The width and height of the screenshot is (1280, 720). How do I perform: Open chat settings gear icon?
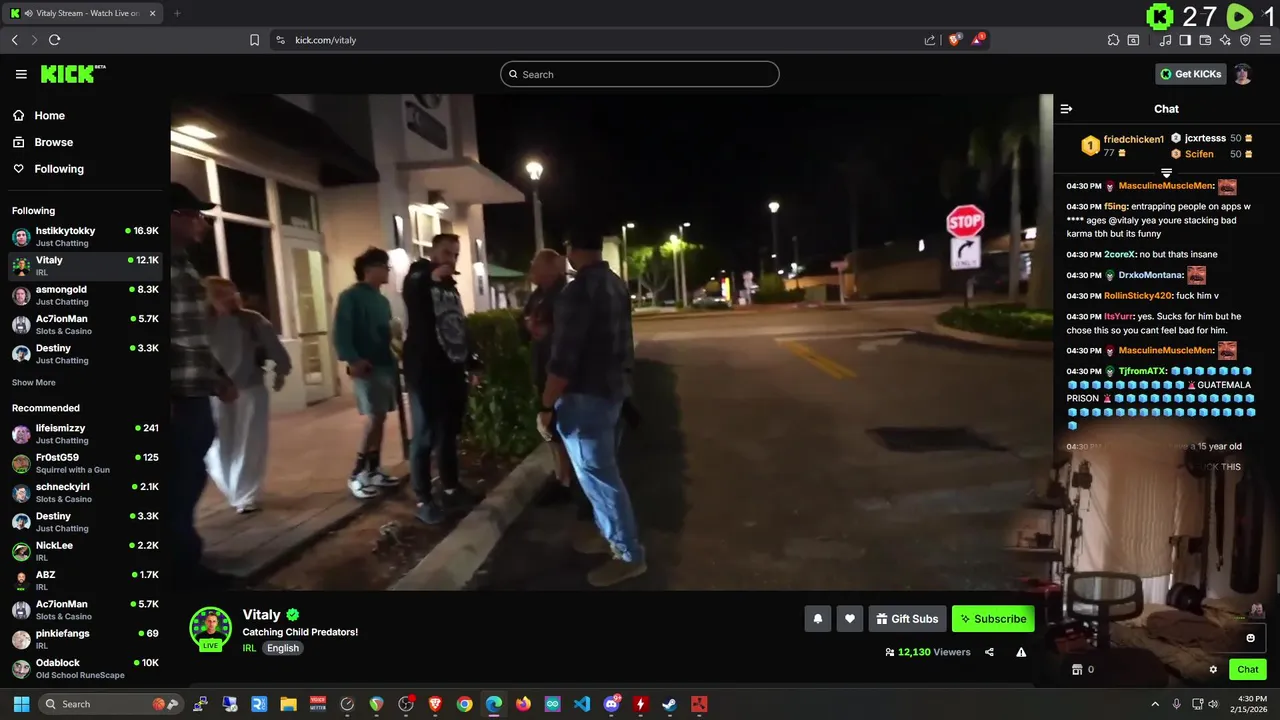[x=1213, y=670]
